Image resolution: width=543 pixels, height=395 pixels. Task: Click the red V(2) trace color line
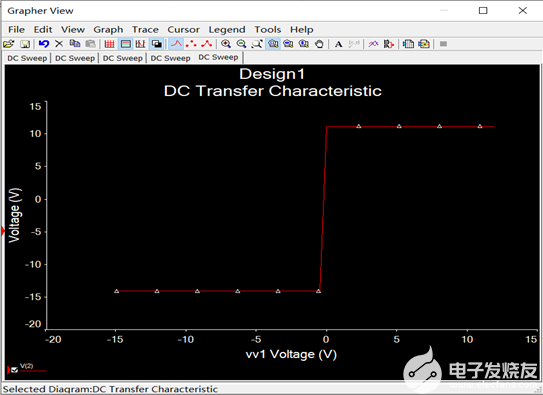[33, 371]
